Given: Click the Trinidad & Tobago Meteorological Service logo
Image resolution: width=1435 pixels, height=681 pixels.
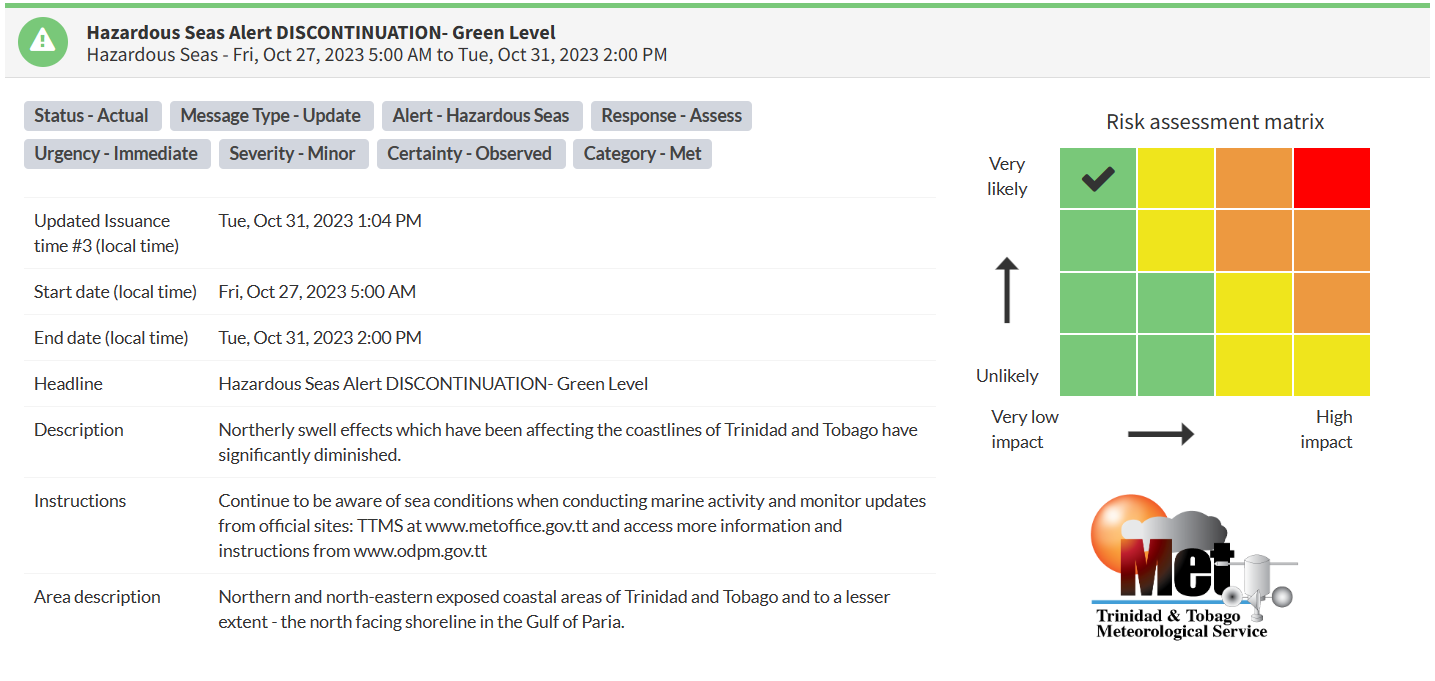Looking at the screenshot, I should pyautogui.click(x=1193, y=567).
